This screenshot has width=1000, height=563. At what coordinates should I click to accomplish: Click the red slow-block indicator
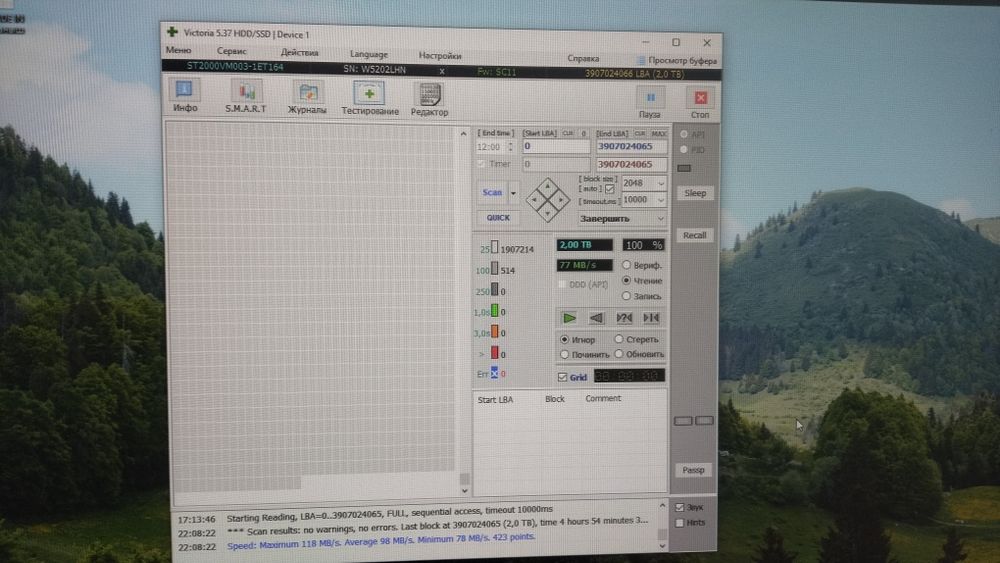pyautogui.click(x=494, y=353)
